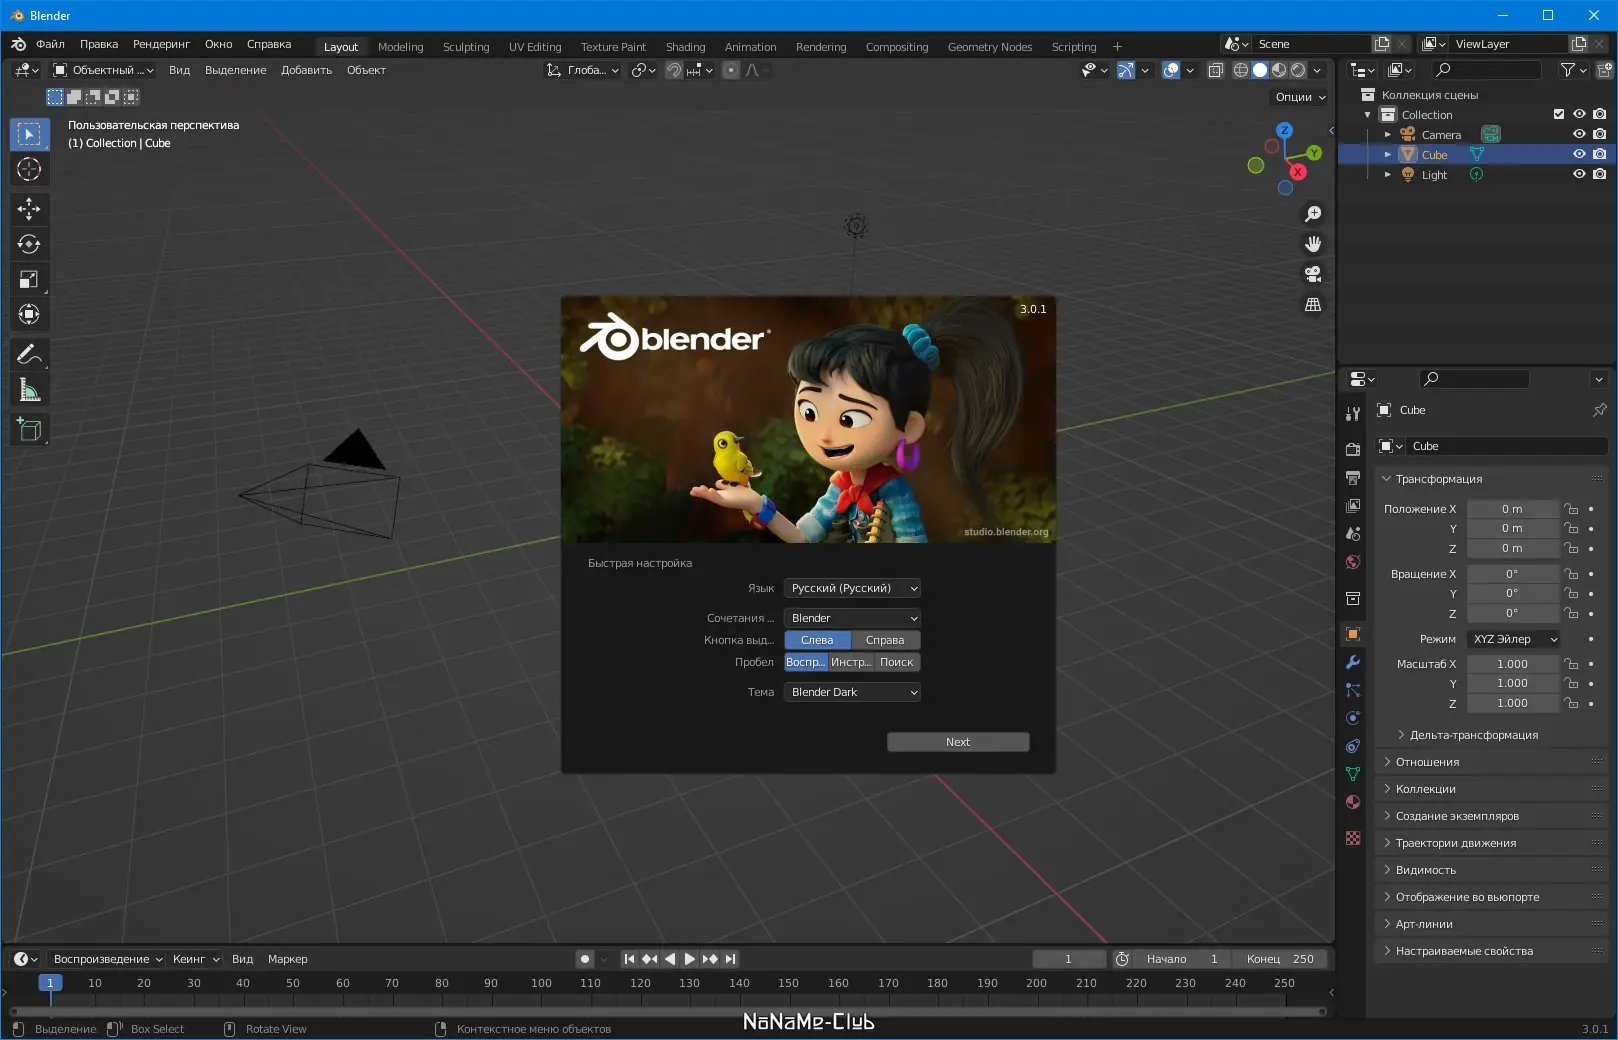Expand the Cube item in outliner
Screen dimensions: 1618x1040
click(1387, 155)
